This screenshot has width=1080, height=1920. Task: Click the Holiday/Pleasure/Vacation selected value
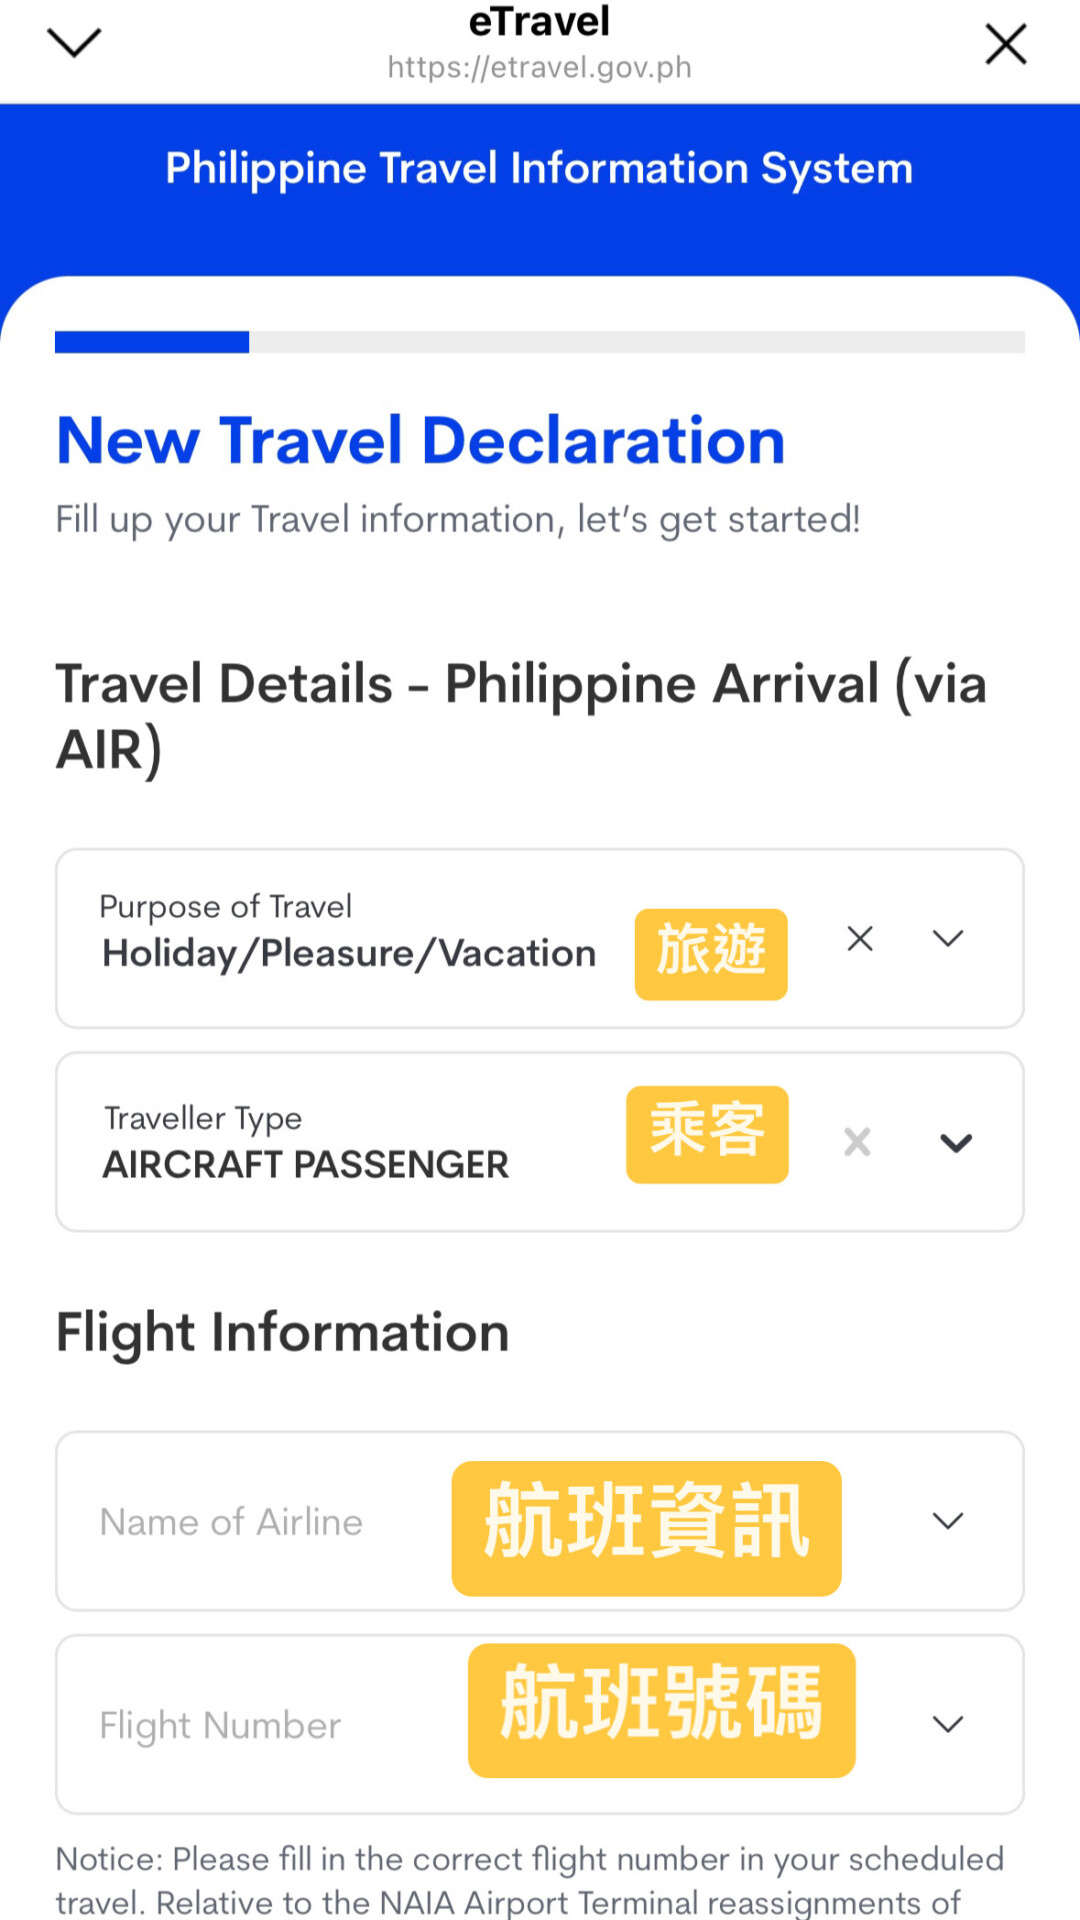348,953
